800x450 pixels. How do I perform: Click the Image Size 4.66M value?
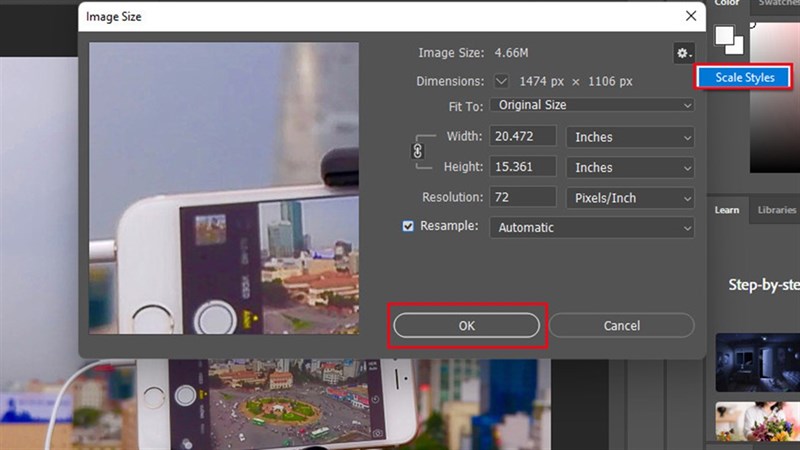point(511,53)
